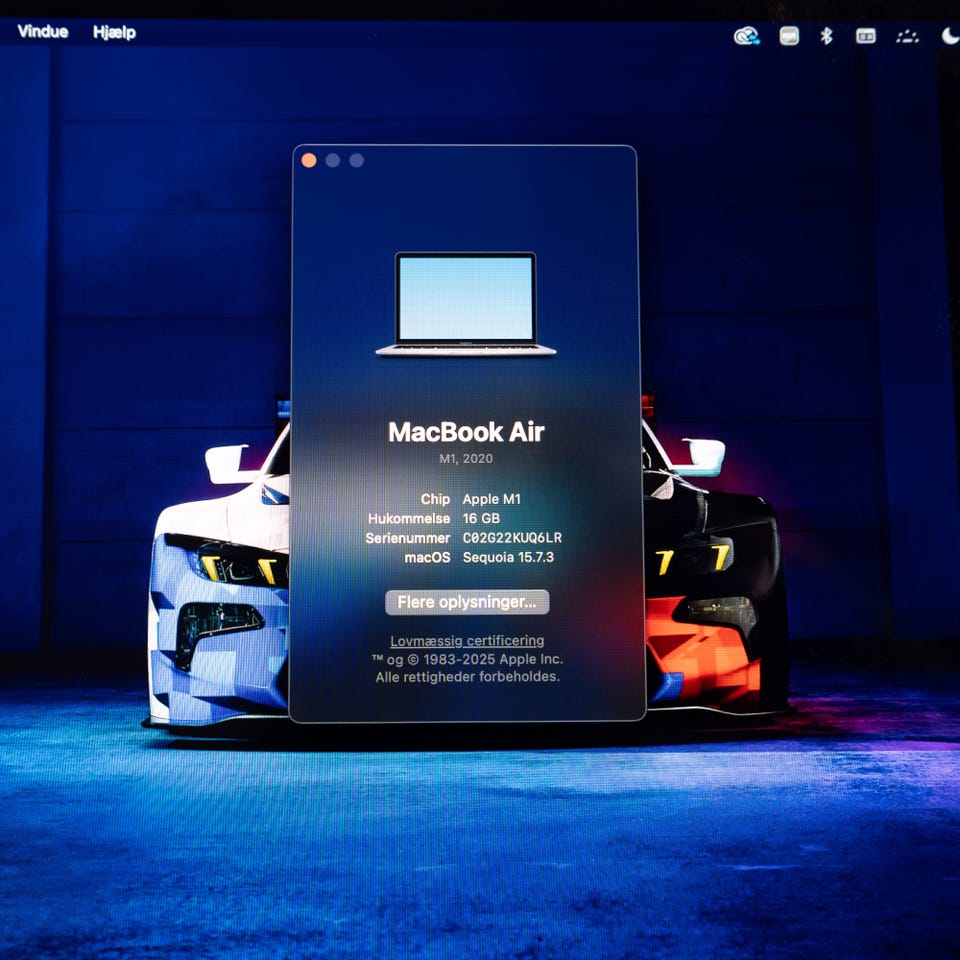Click the macOS label

tap(427, 558)
